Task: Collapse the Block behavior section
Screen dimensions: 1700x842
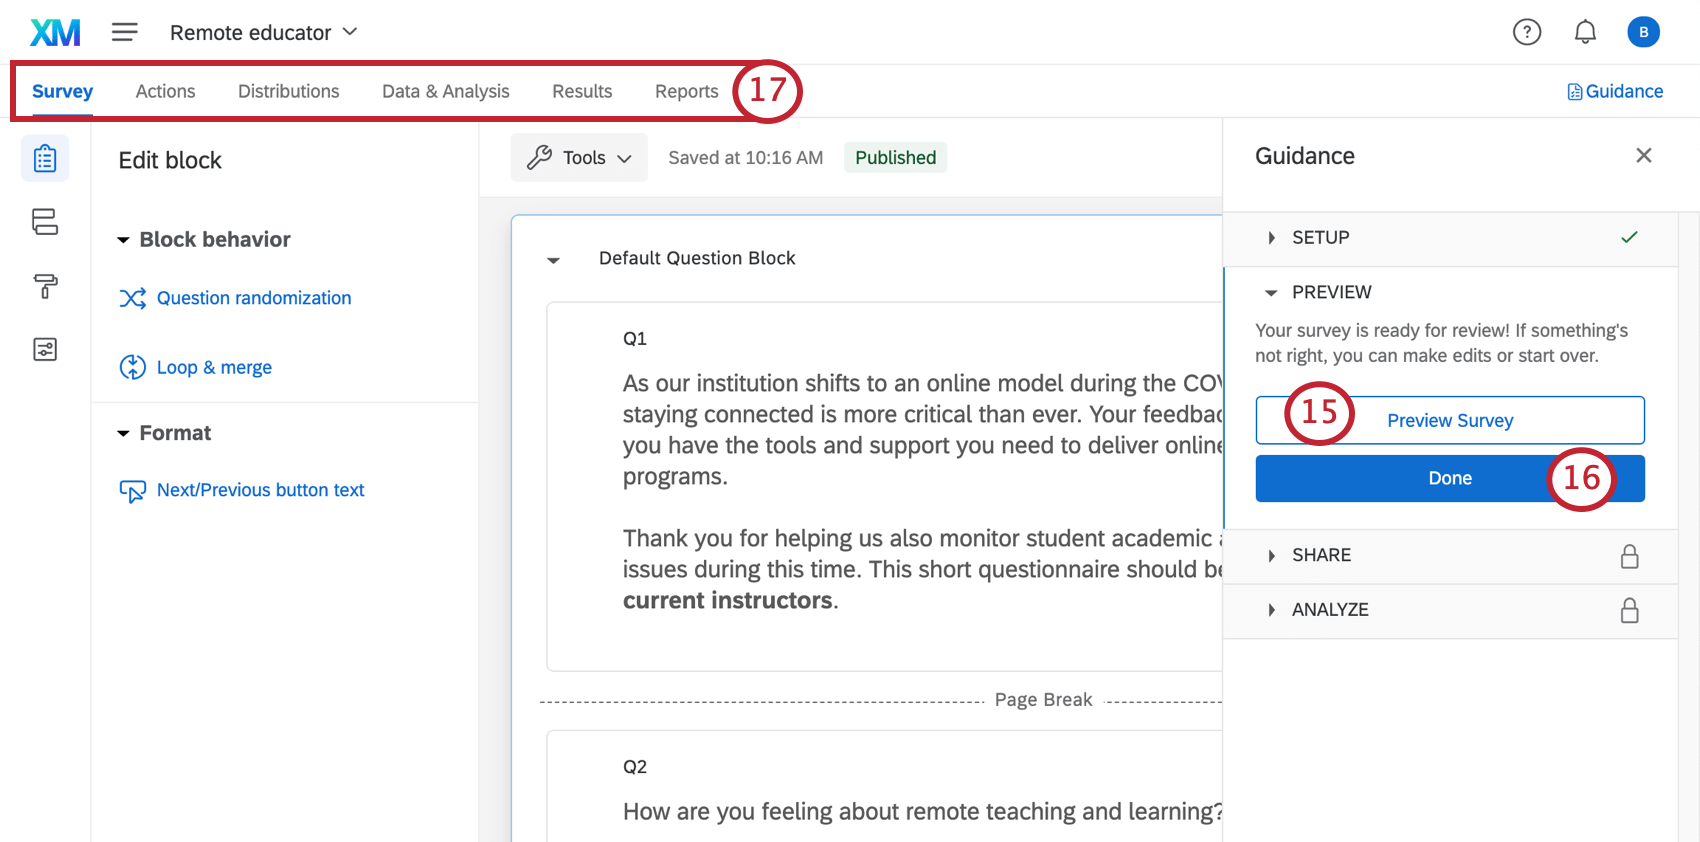Action: click(x=123, y=240)
